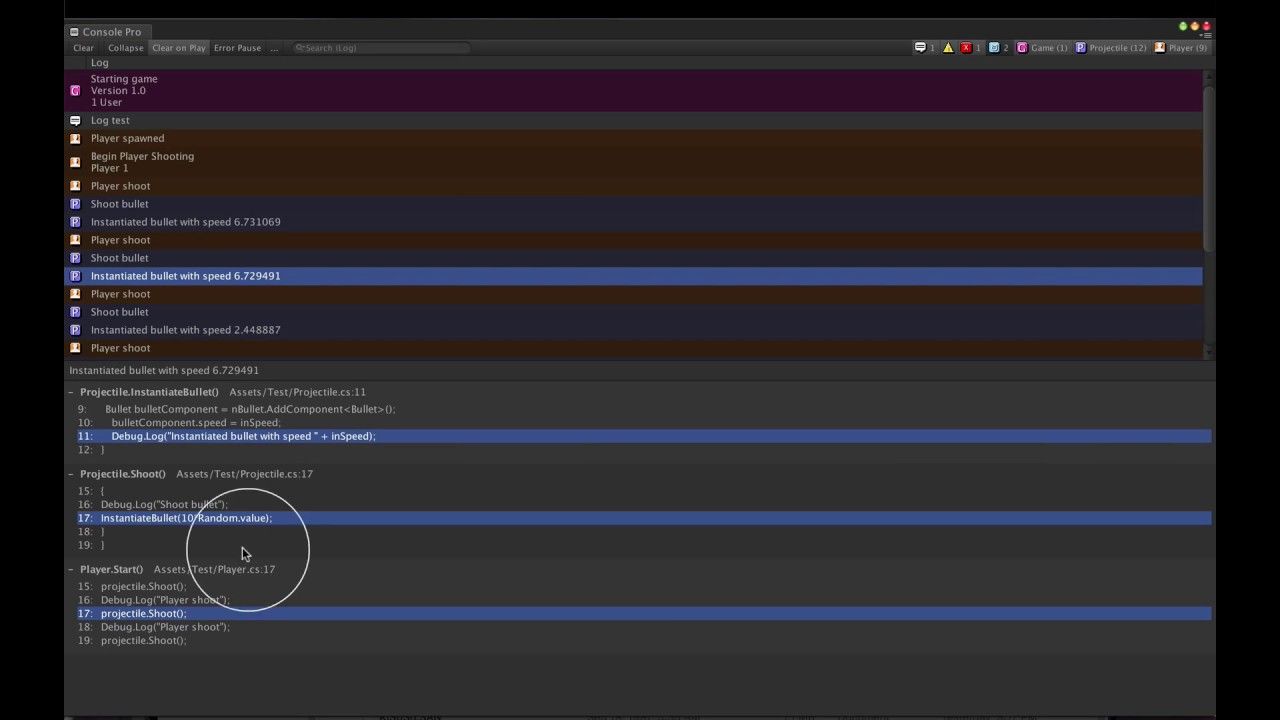The image size is (1280, 720).
Task: Focus the Search (Log) field
Action: [380, 48]
